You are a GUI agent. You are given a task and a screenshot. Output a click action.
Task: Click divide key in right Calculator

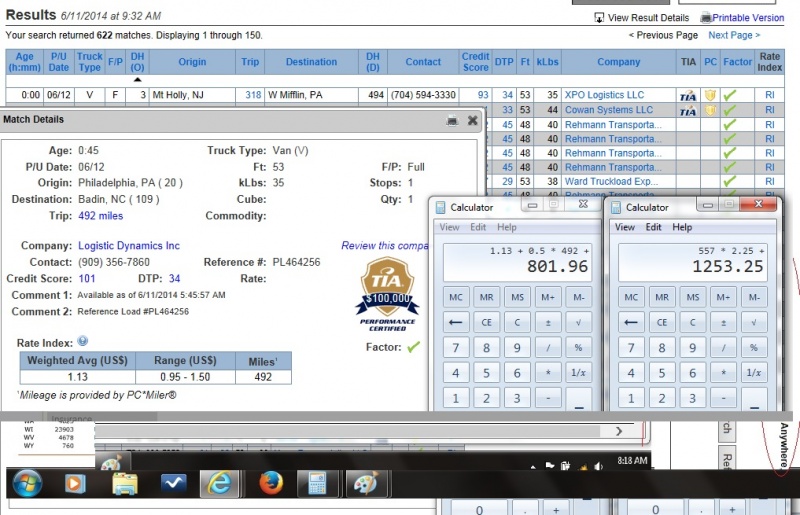coord(723,348)
